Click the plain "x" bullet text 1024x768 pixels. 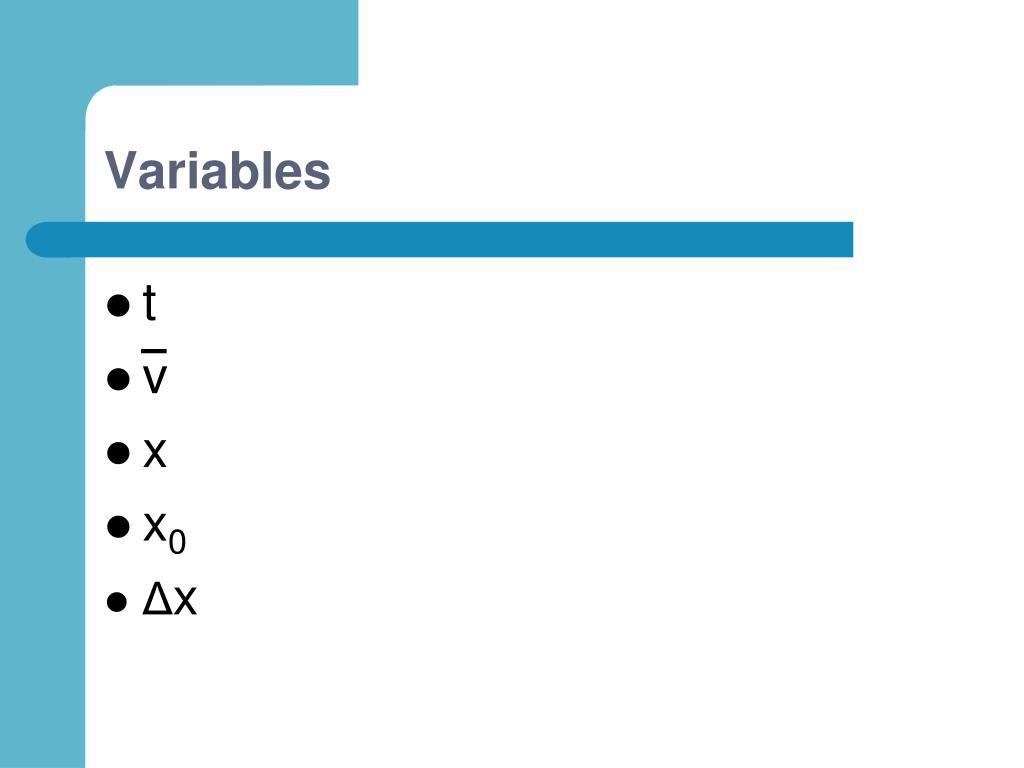(x=155, y=453)
